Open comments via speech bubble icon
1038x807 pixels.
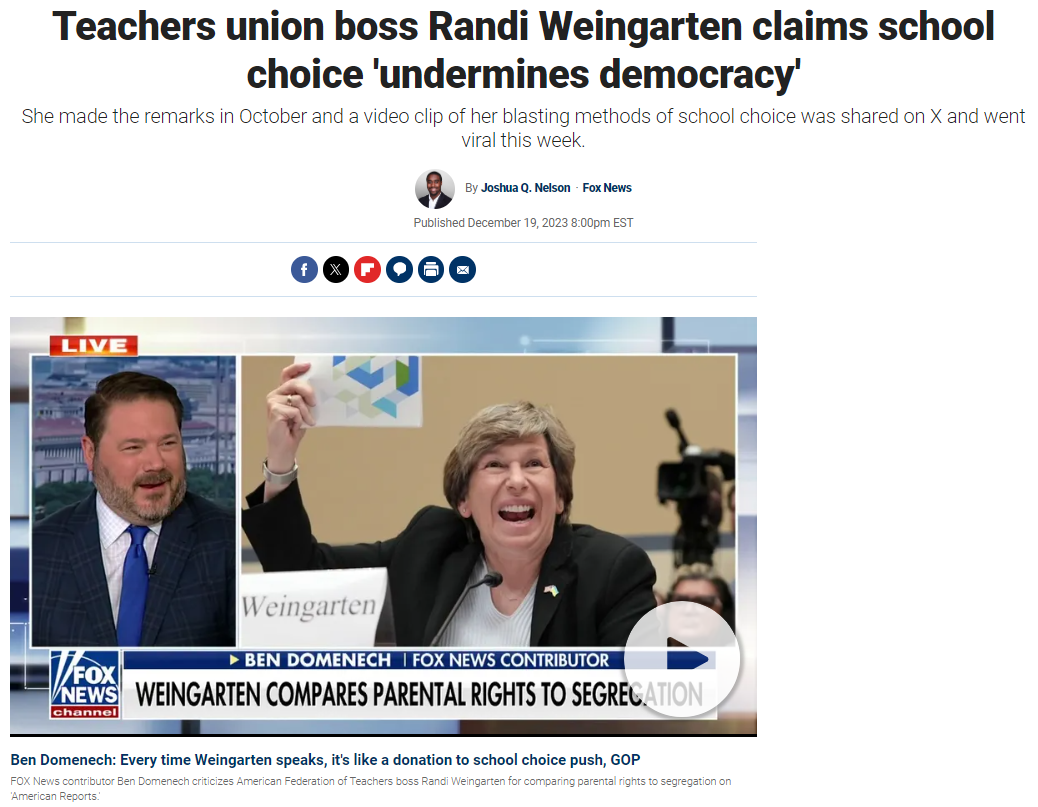pyautogui.click(x=399, y=269)
